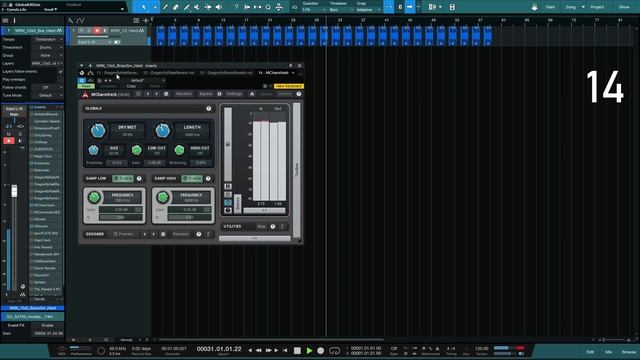Toggle the Autoscroll button in toolbar
This screenshot has width=640, height=360.
[409, 7]
